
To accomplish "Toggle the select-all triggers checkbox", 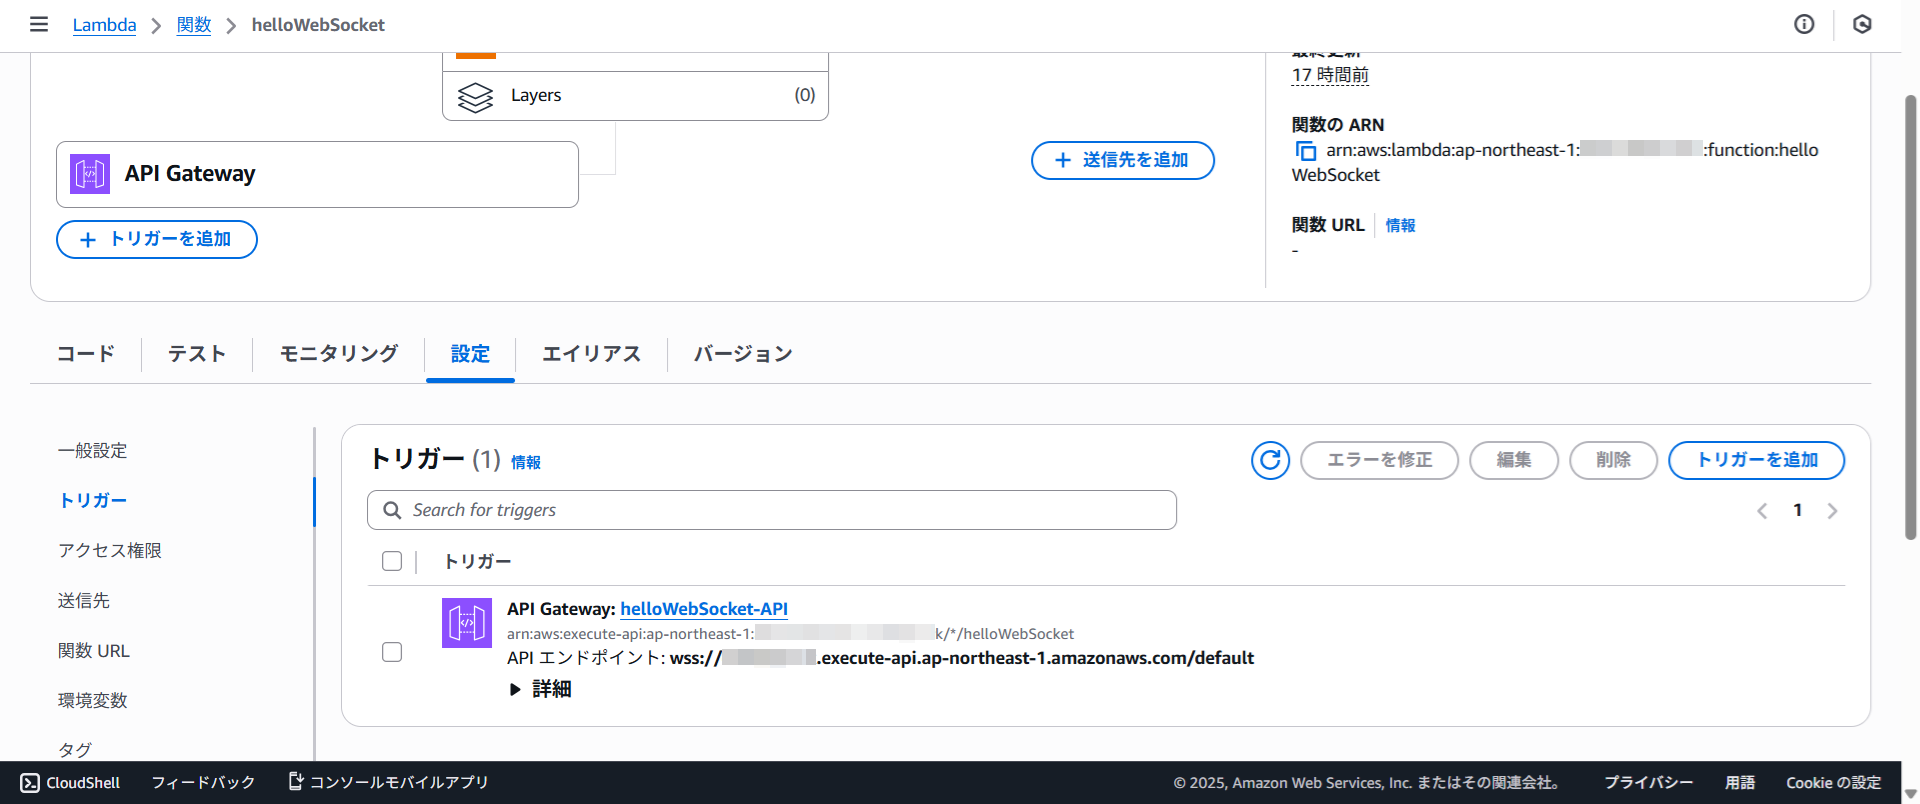I will click(392, 561).
